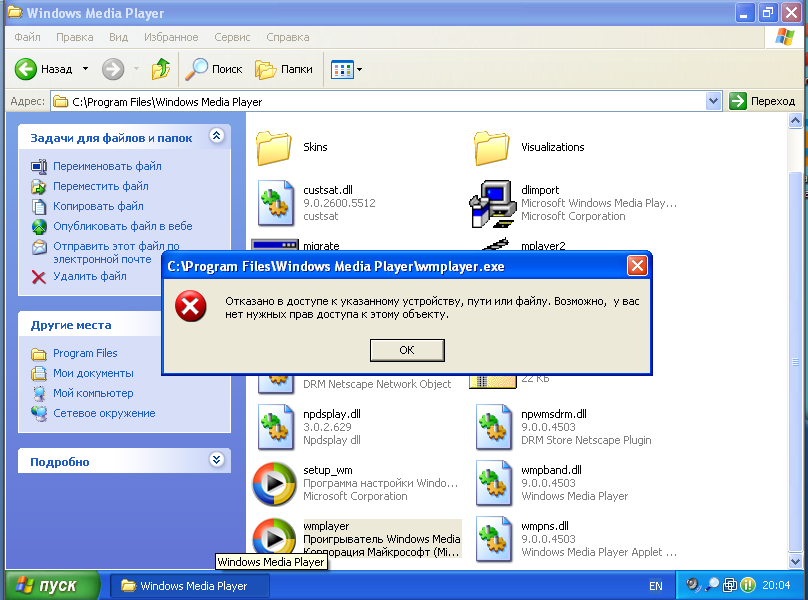Select the setup_wm program icon
This screenshot has width=808, height=600.
pyautogui.click(x=274, y=484)
